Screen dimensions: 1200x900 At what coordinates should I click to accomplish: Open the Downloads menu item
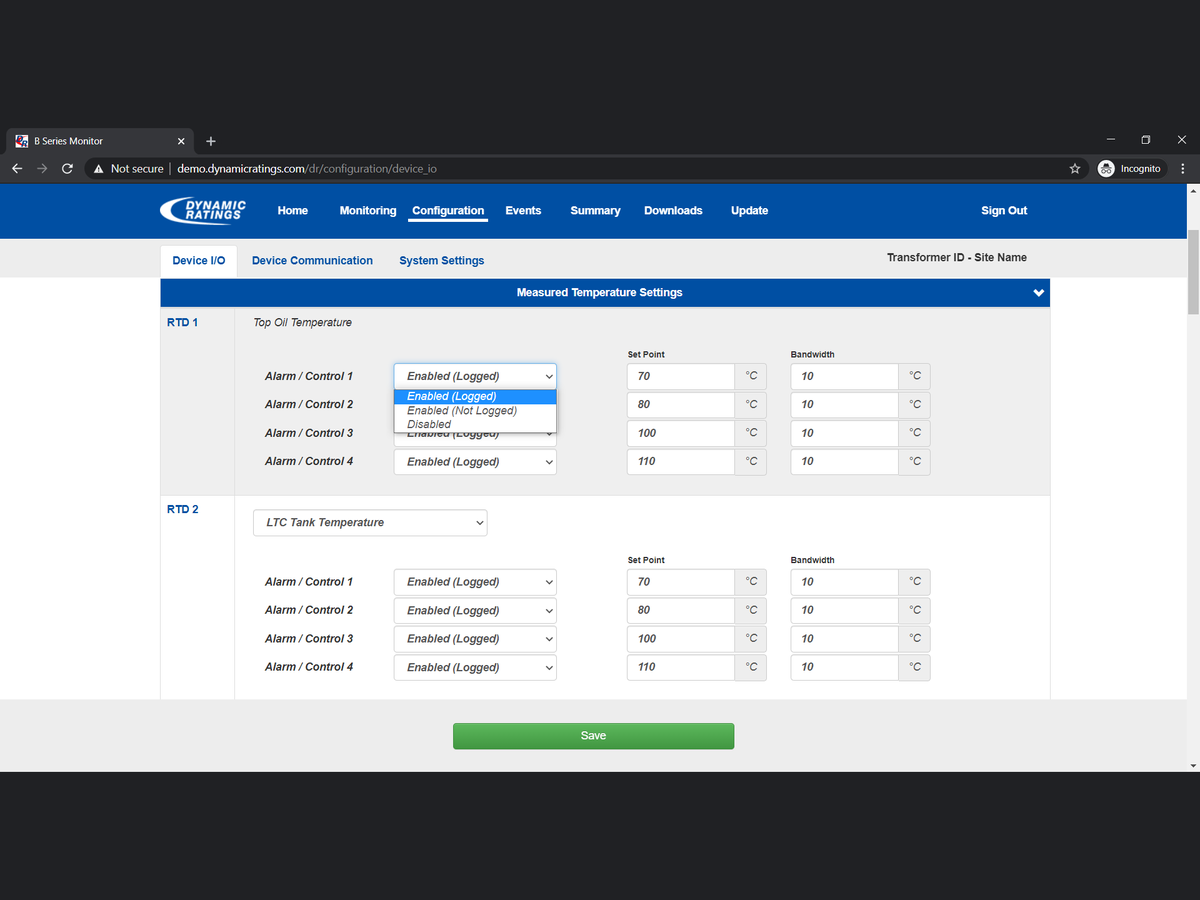tap(673, 211)
